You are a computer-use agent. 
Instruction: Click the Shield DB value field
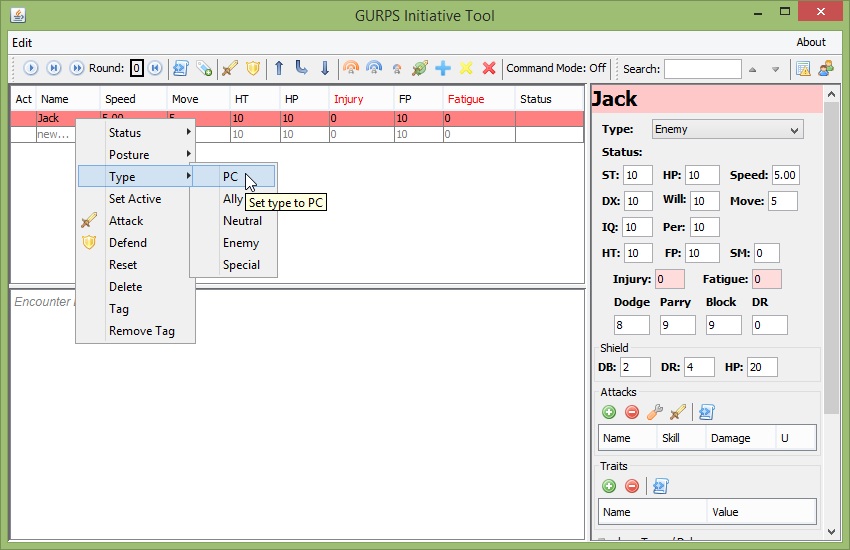635,367
